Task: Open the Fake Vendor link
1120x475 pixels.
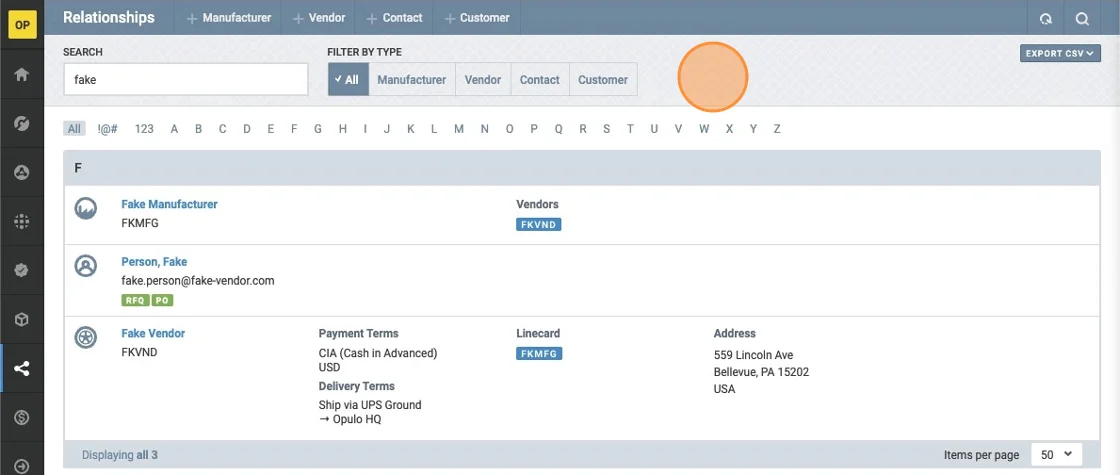Action: pos(153,333)
